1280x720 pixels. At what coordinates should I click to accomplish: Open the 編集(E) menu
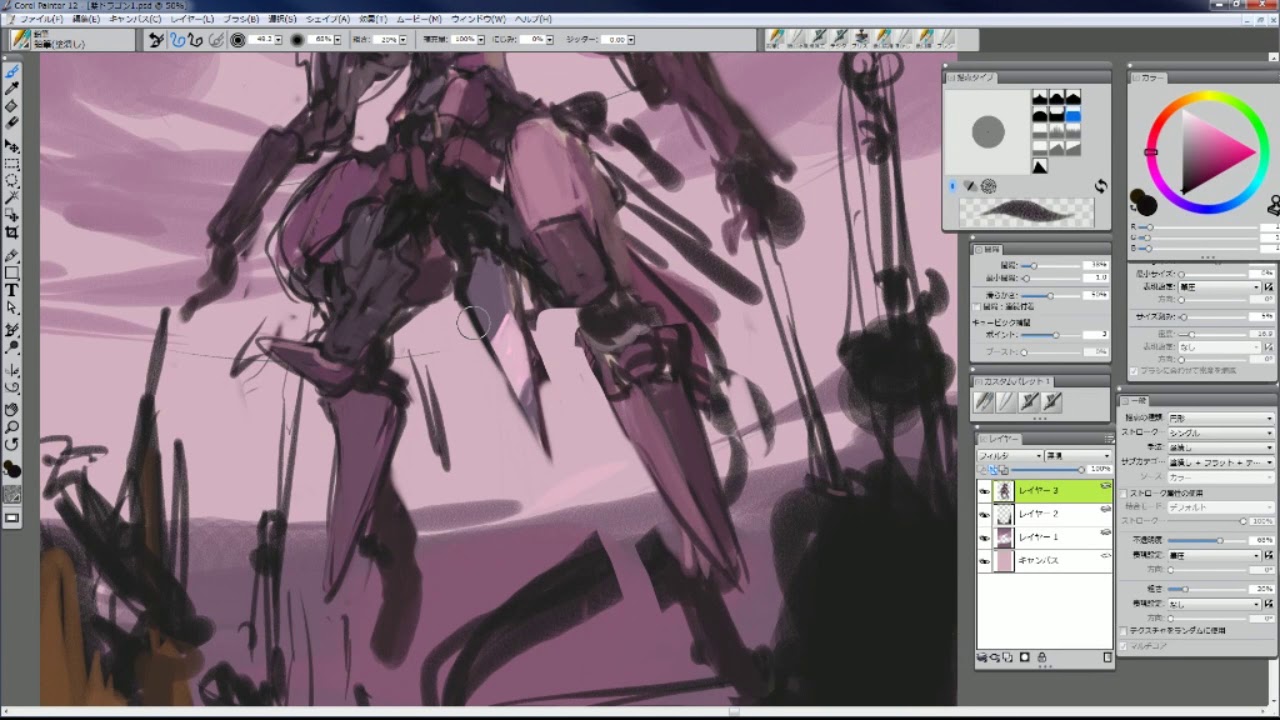(x=87, y=19)
